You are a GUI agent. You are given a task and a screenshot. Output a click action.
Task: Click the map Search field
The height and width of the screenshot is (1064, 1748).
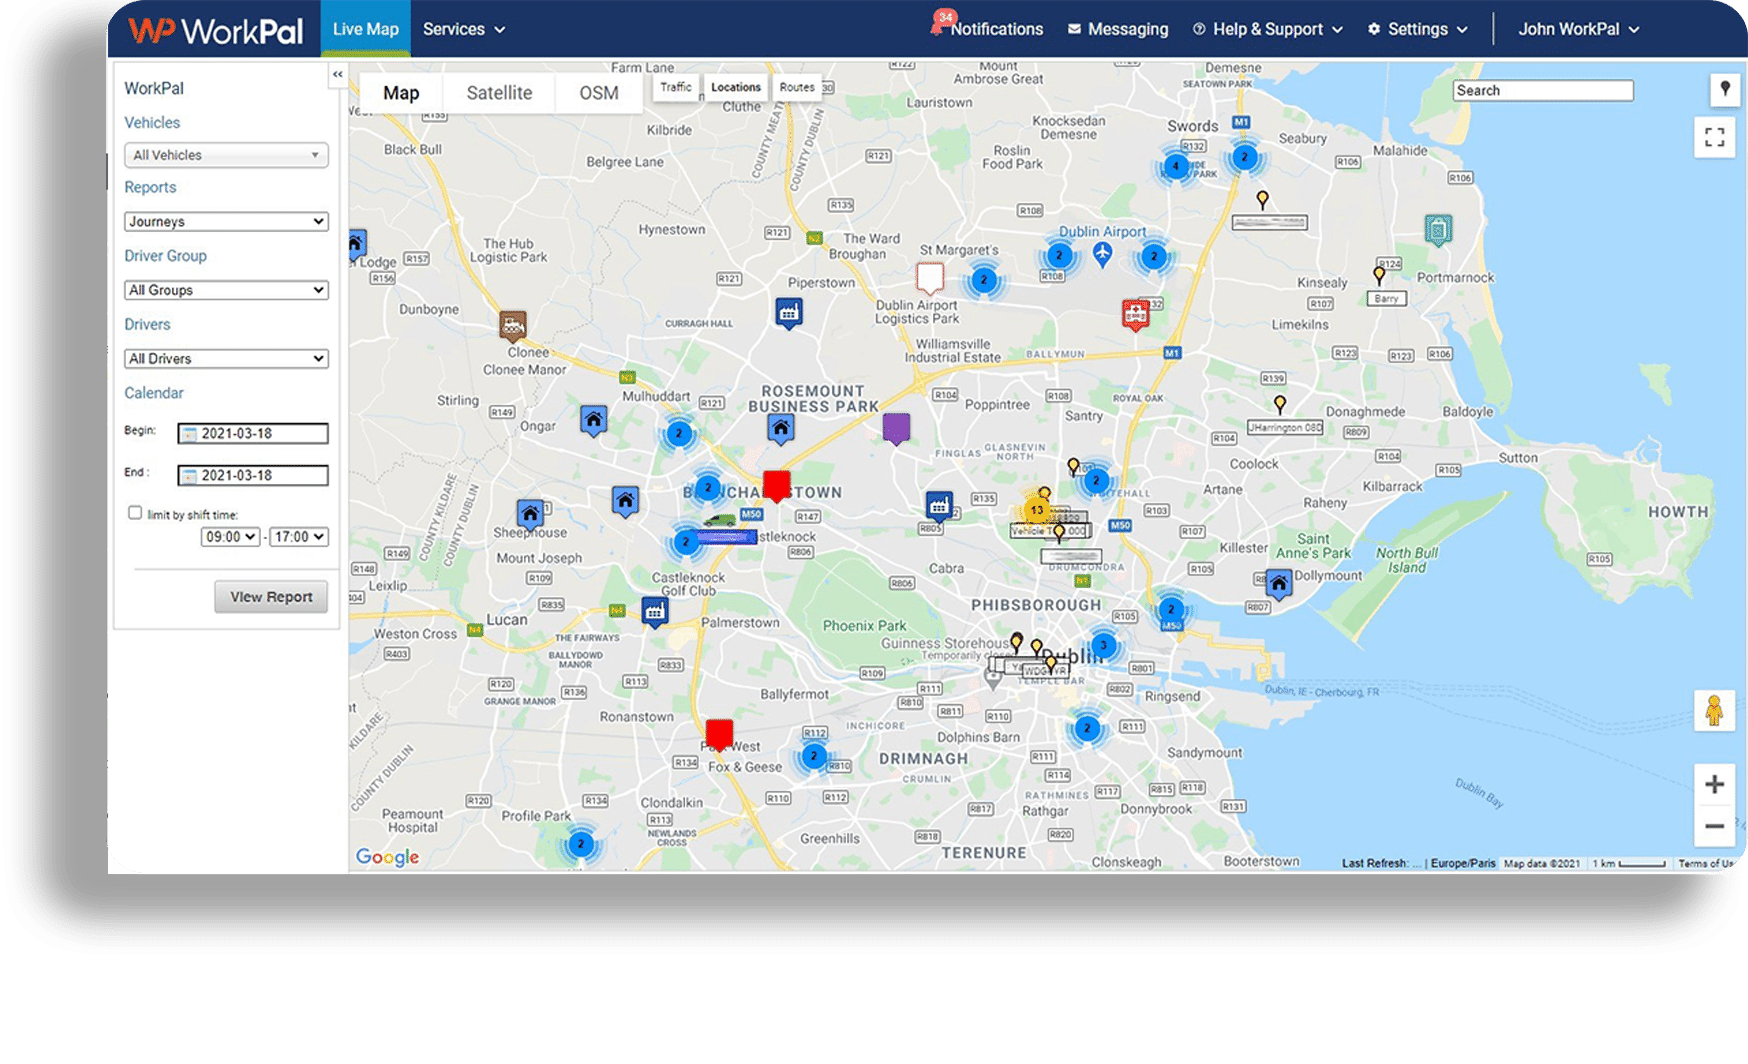[x=1542, y=90]
